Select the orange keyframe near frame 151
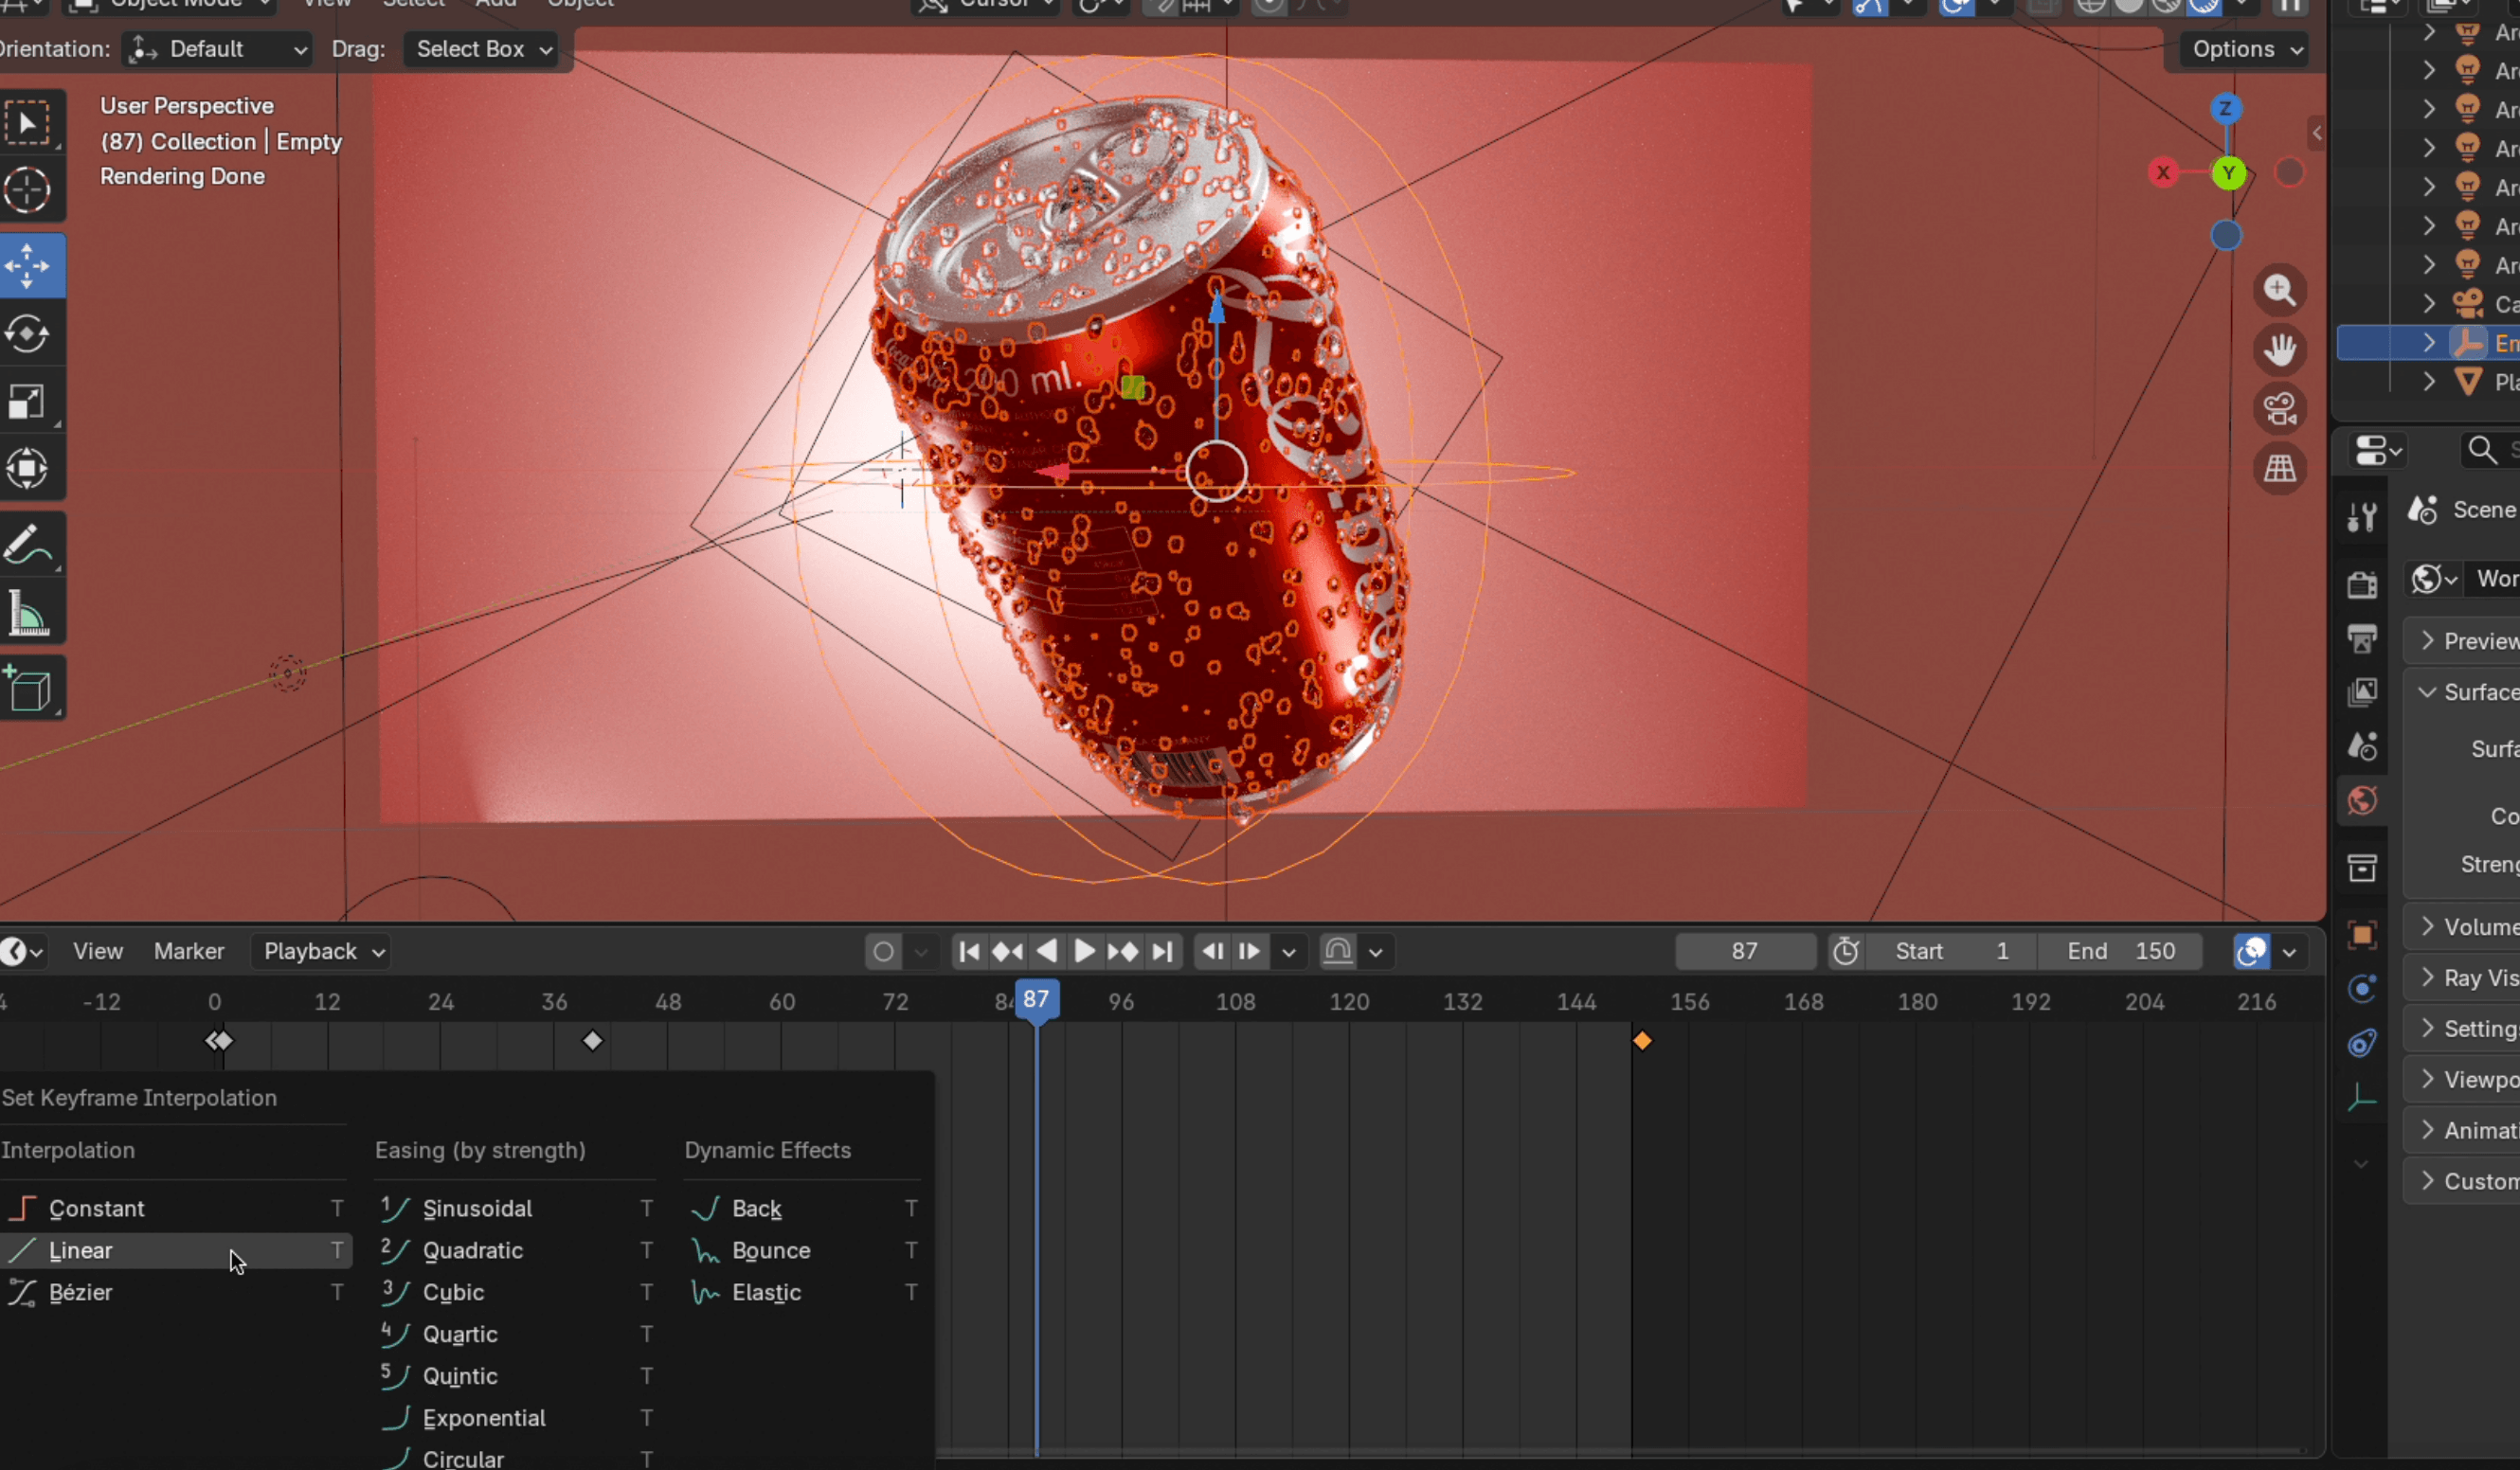Viewport: 2520px width, 1470px height. [1642, 1041]
